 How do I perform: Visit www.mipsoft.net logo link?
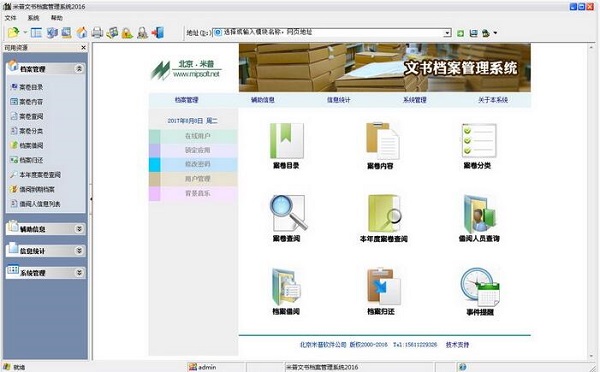(196, 74)
